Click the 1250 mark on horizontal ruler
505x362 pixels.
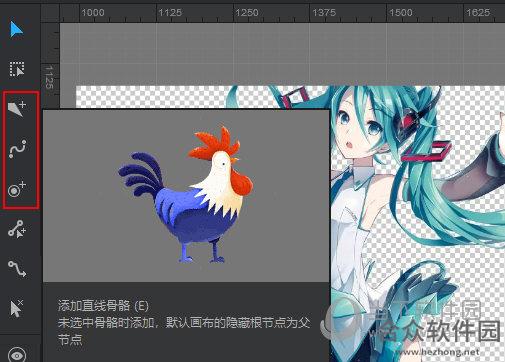247,13
